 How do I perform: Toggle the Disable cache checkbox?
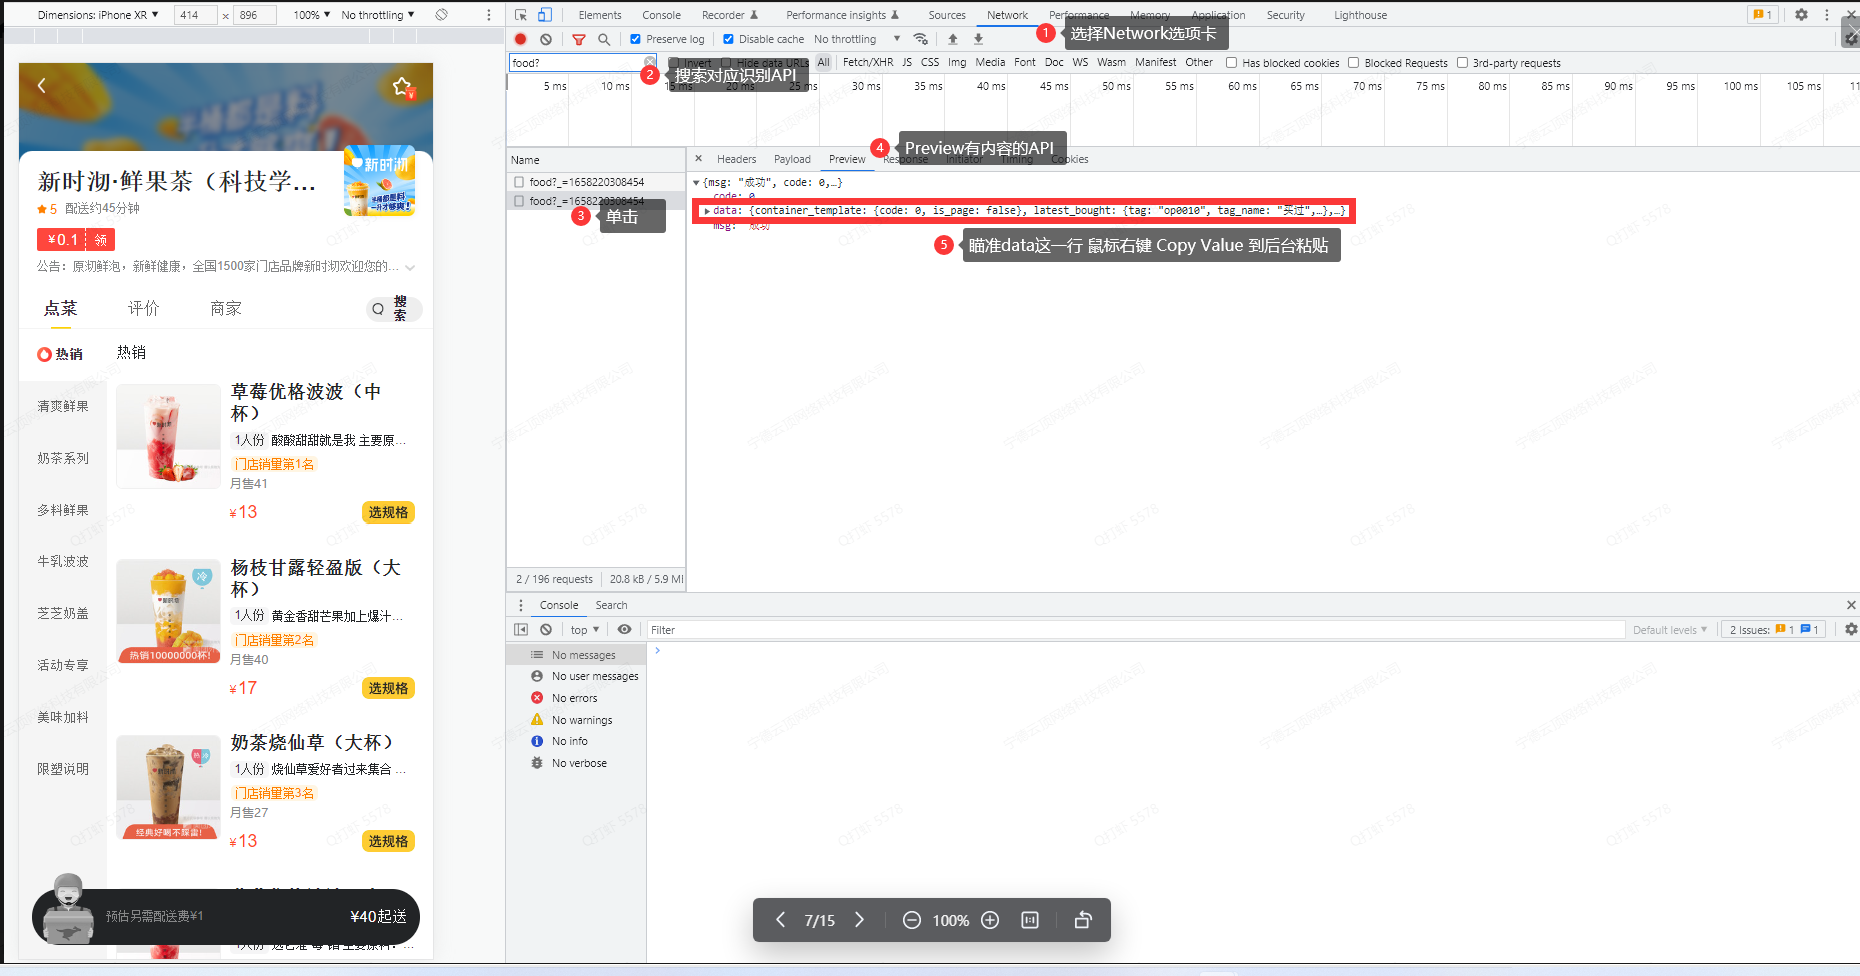click(728, 39)
